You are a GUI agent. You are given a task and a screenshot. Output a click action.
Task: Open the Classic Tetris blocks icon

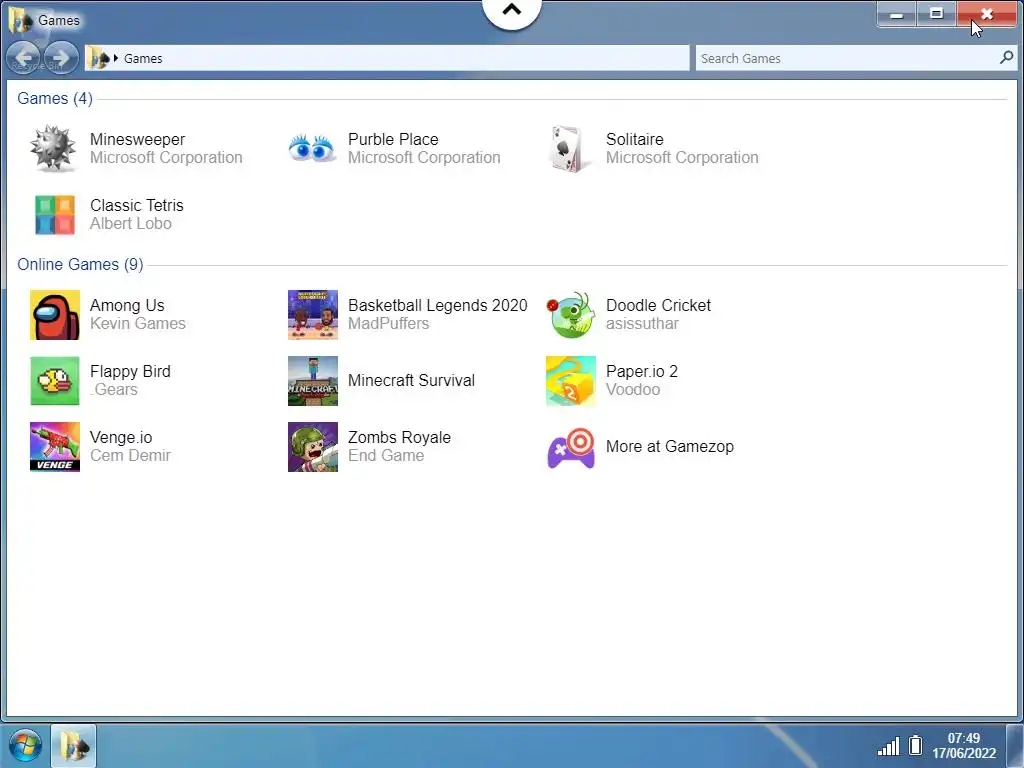click(x=55, y=215)
